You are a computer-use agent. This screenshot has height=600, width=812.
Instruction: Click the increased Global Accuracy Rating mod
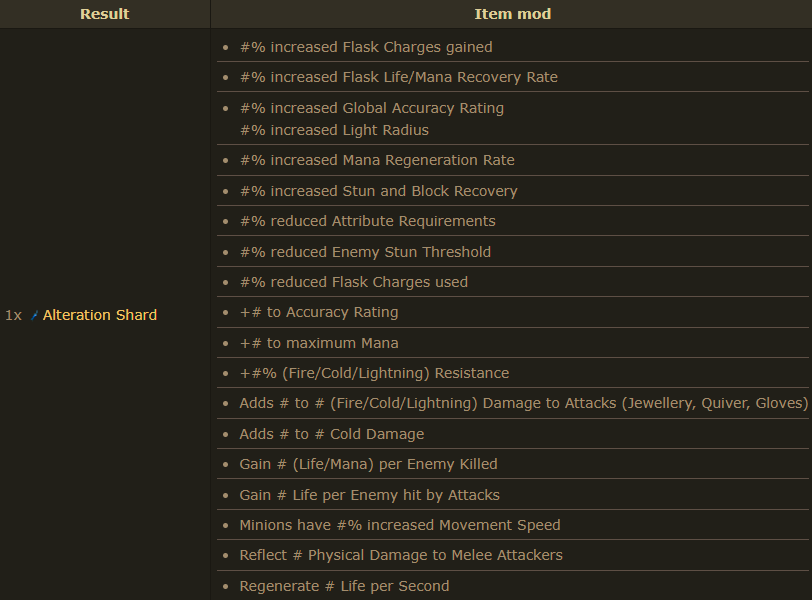371,108
